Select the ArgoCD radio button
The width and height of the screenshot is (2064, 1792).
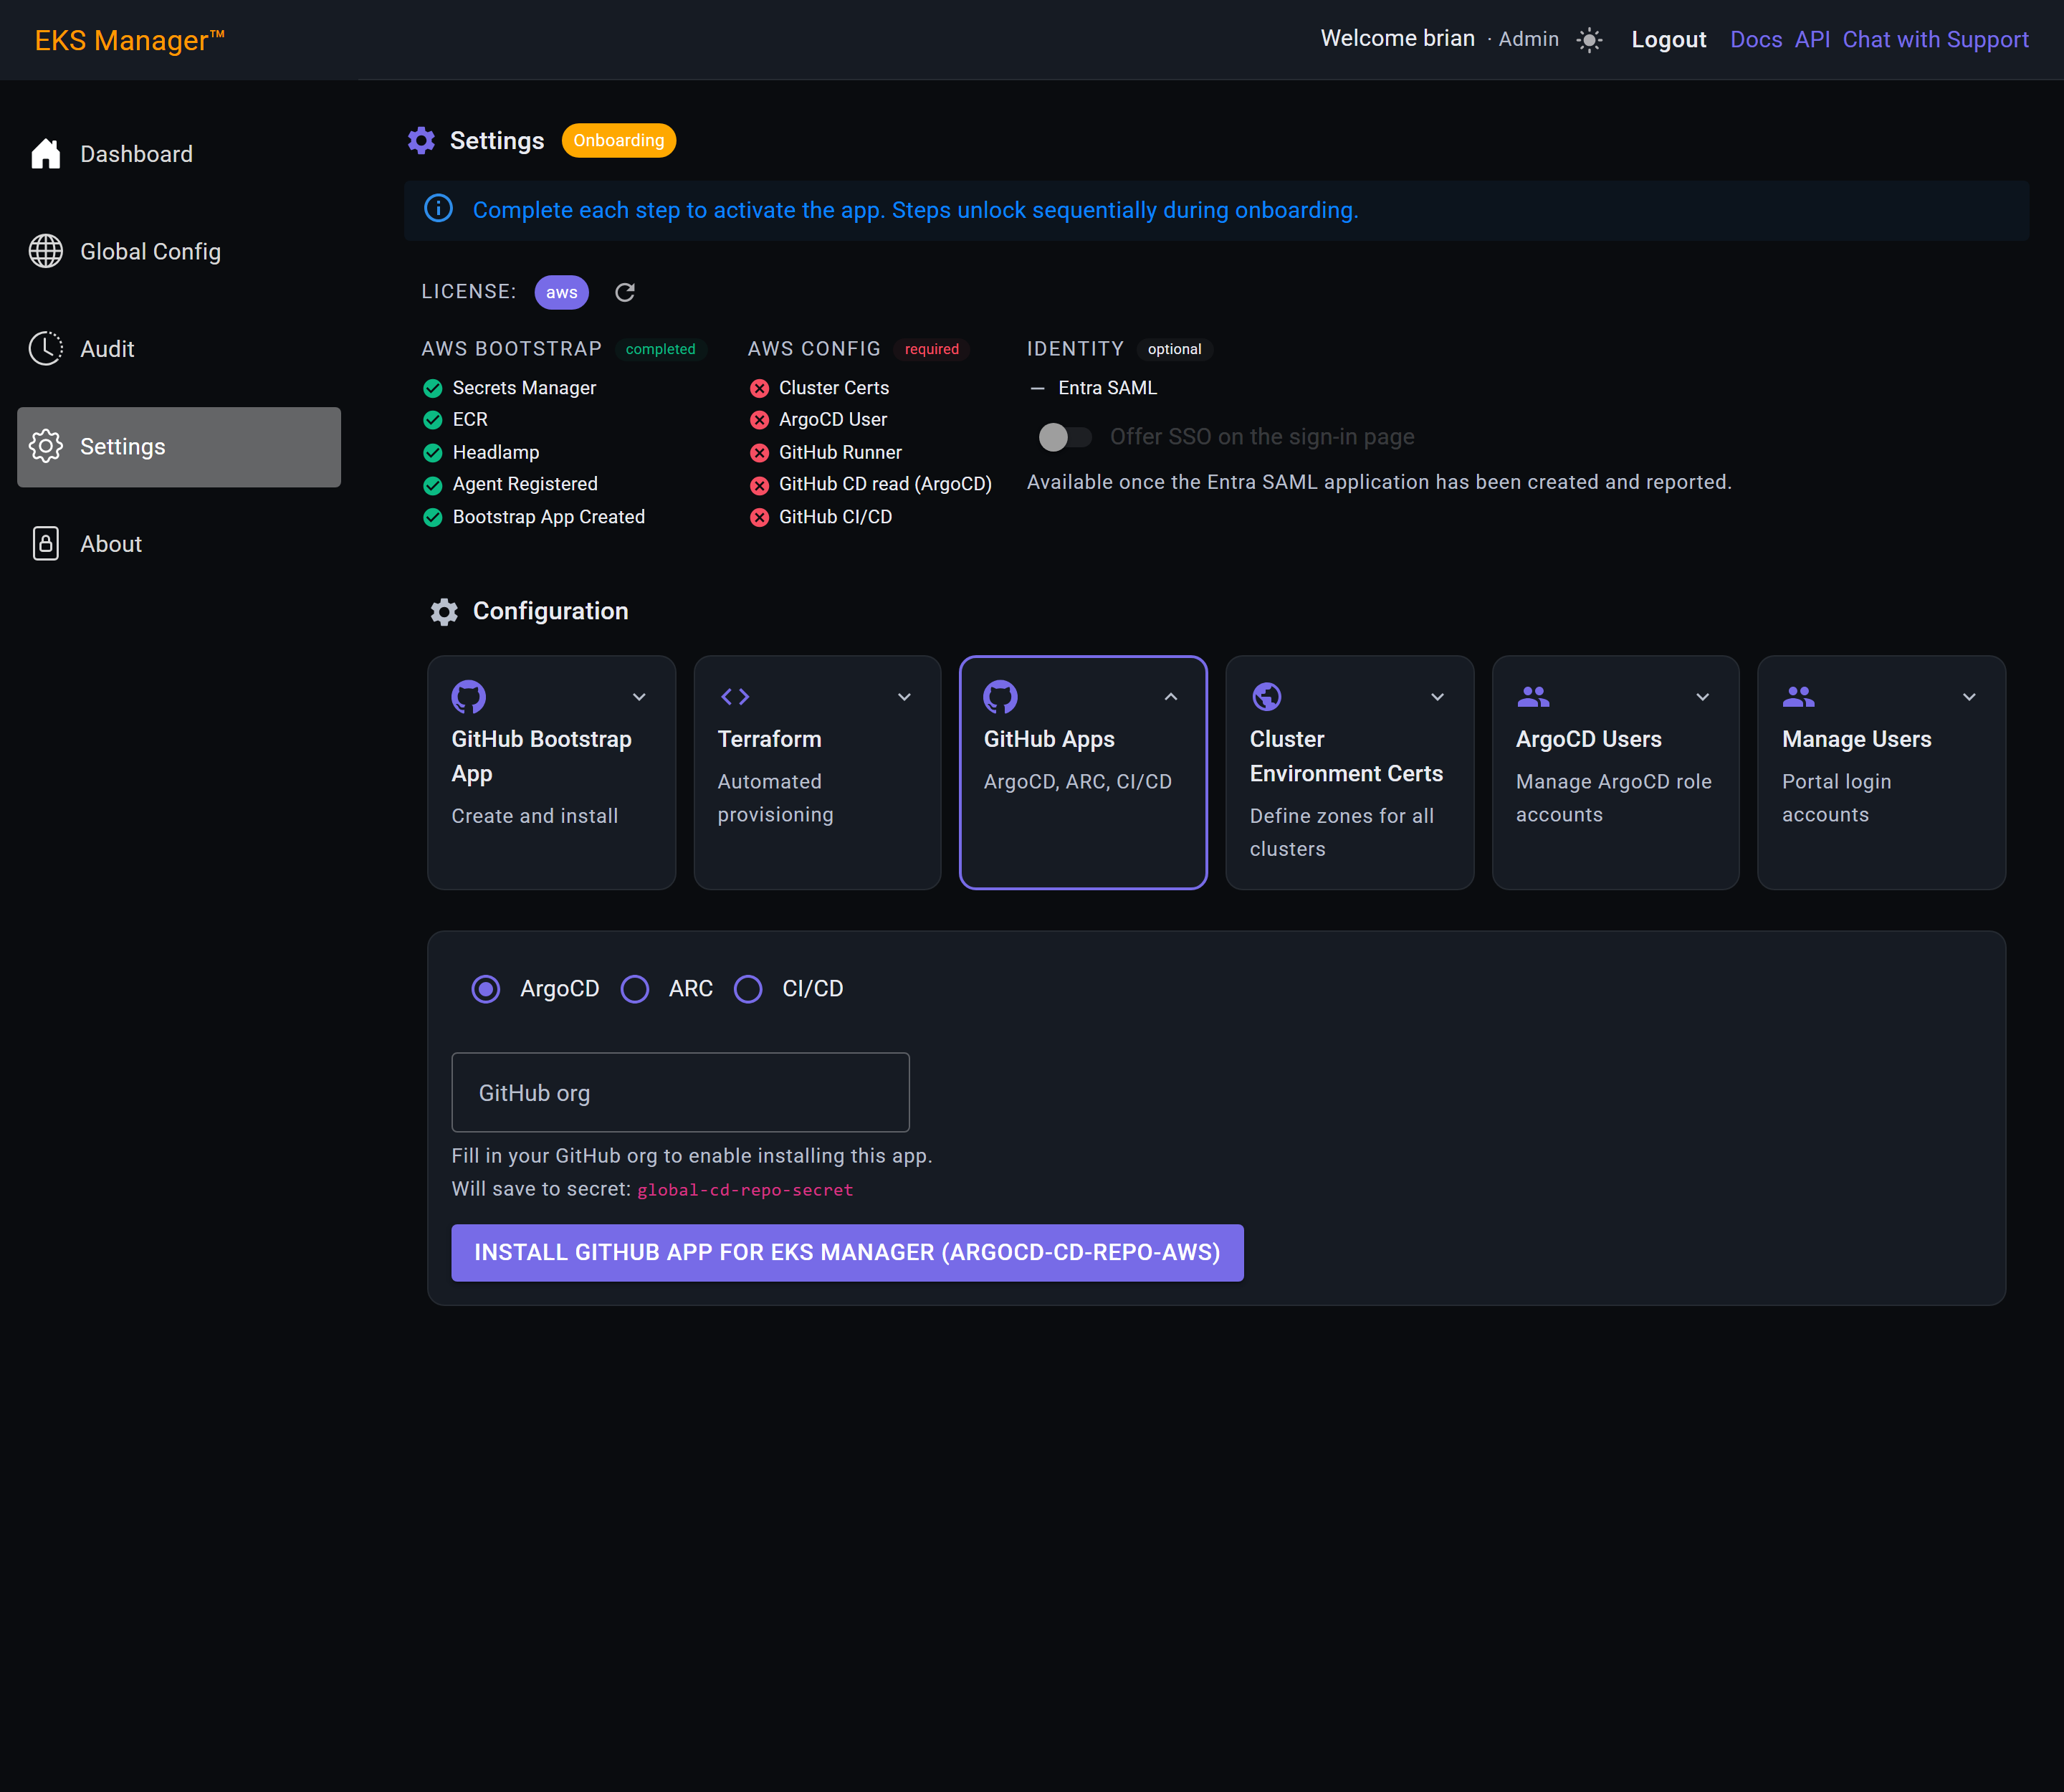486,989
